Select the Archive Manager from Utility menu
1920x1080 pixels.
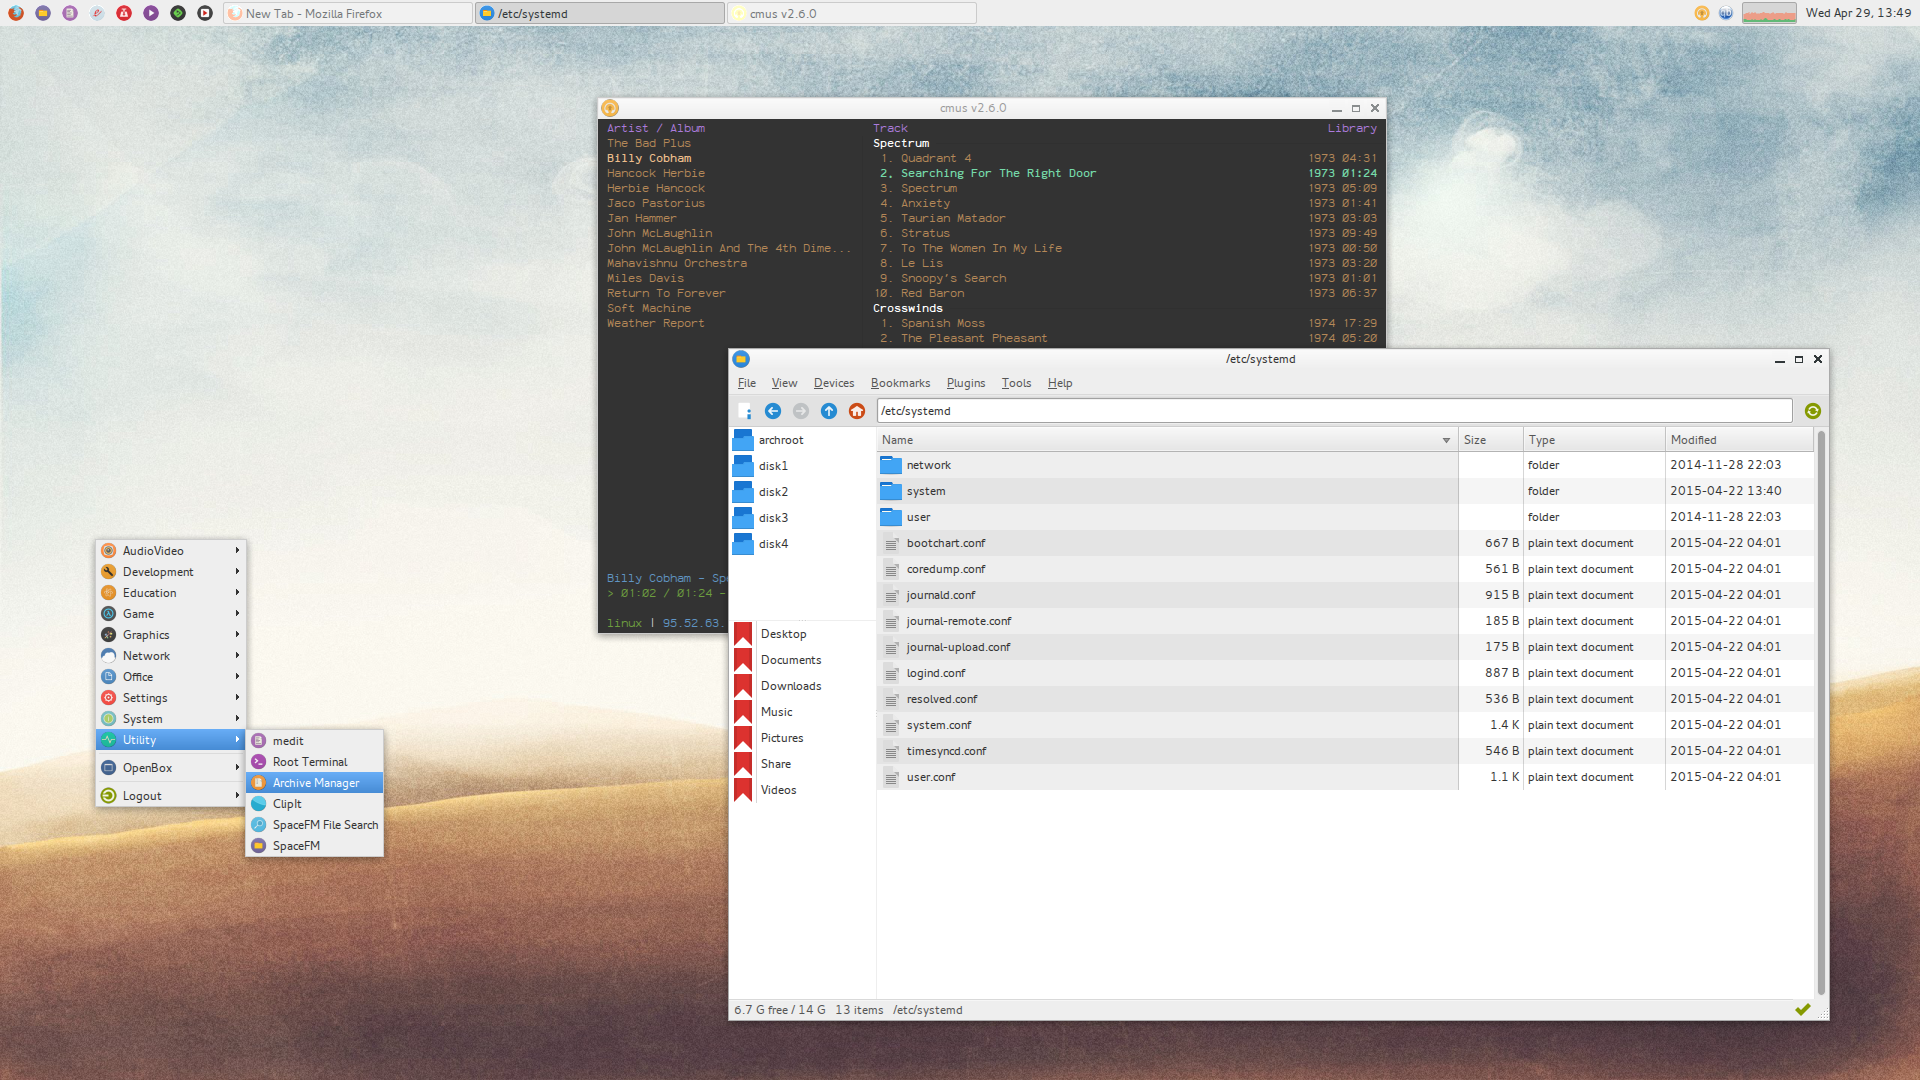pyautogui.click(x=315, y=782)
